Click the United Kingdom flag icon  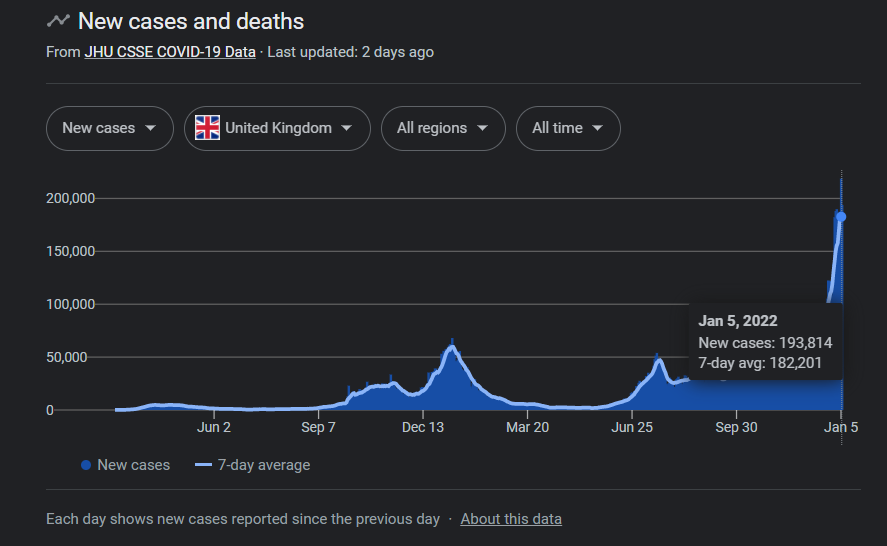[x=207, y=128]
